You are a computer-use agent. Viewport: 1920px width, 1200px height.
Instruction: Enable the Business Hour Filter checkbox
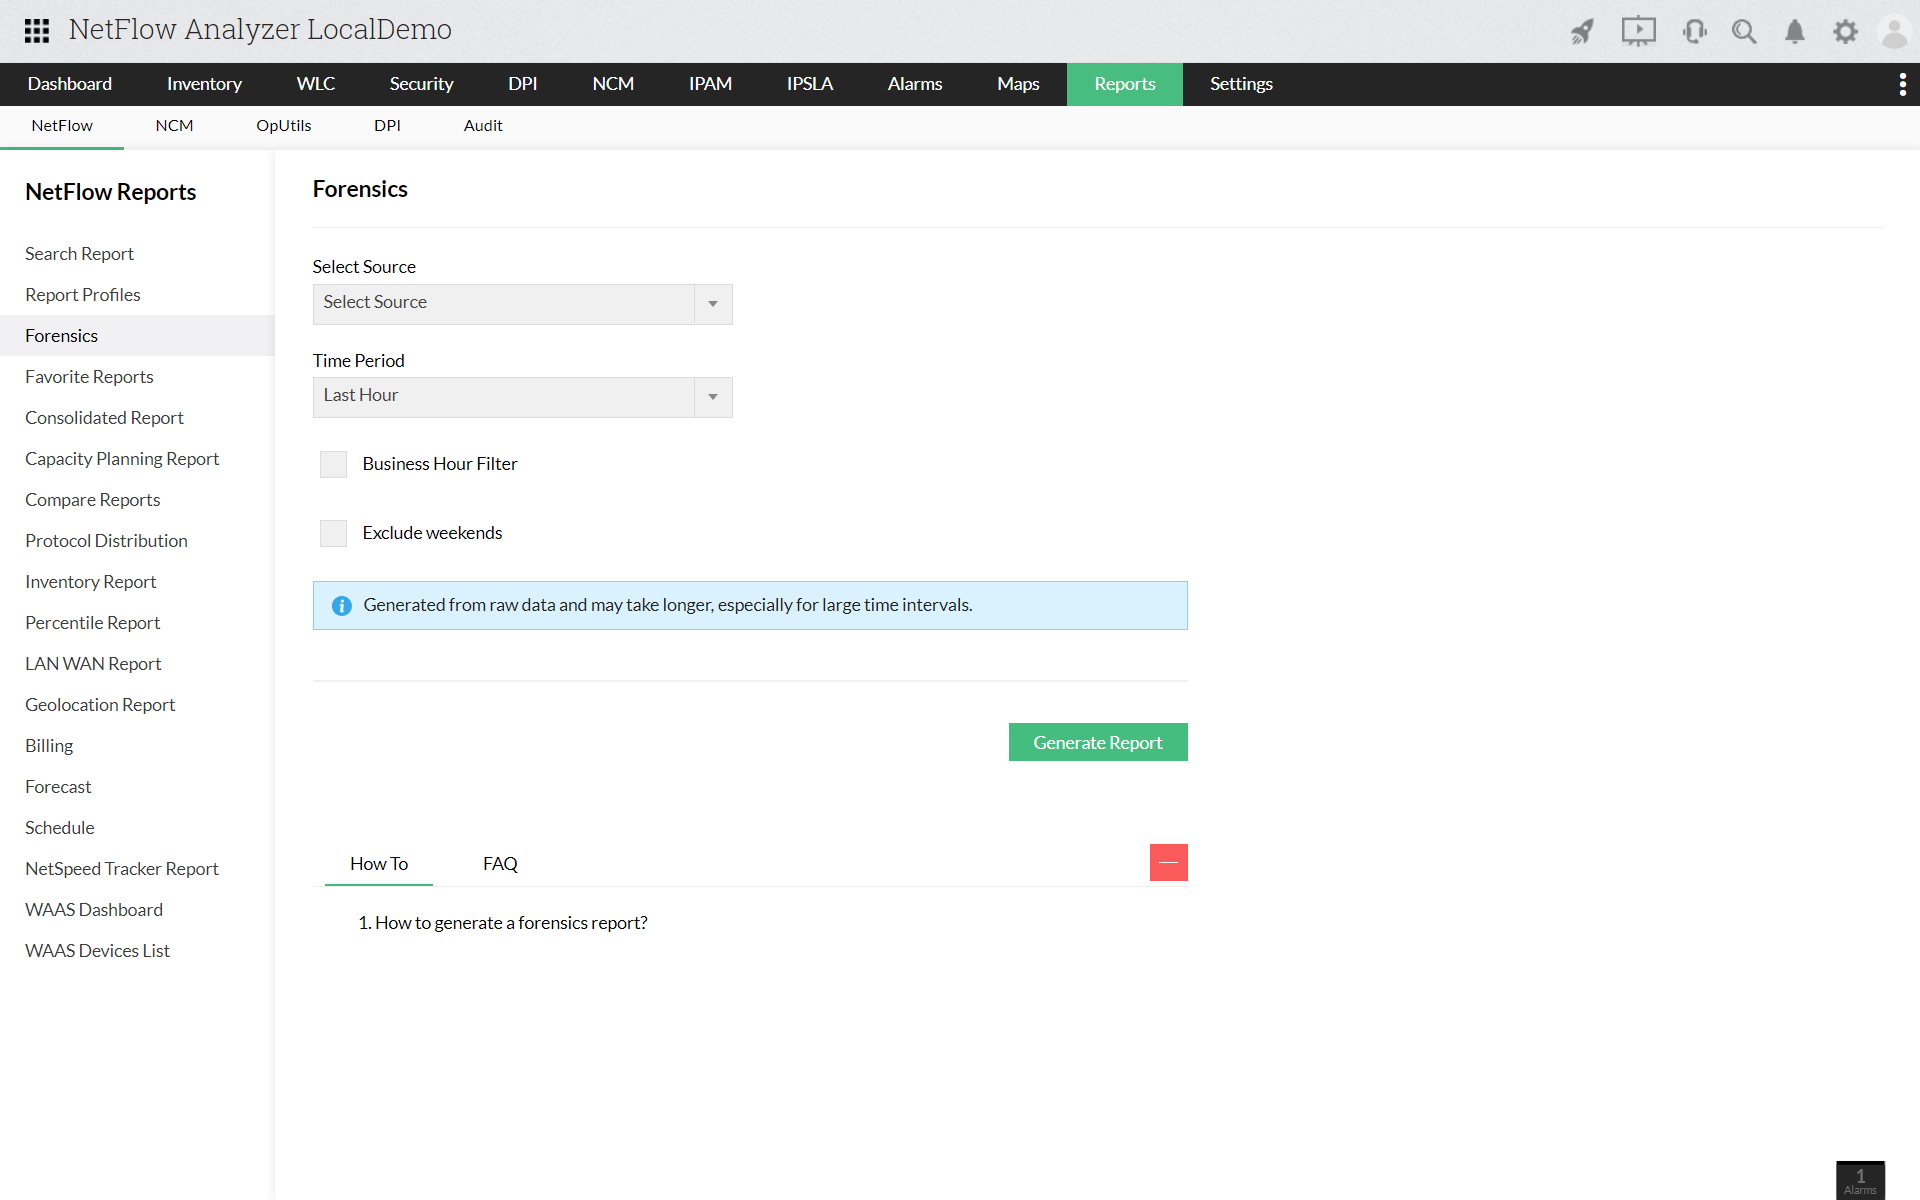333,464
